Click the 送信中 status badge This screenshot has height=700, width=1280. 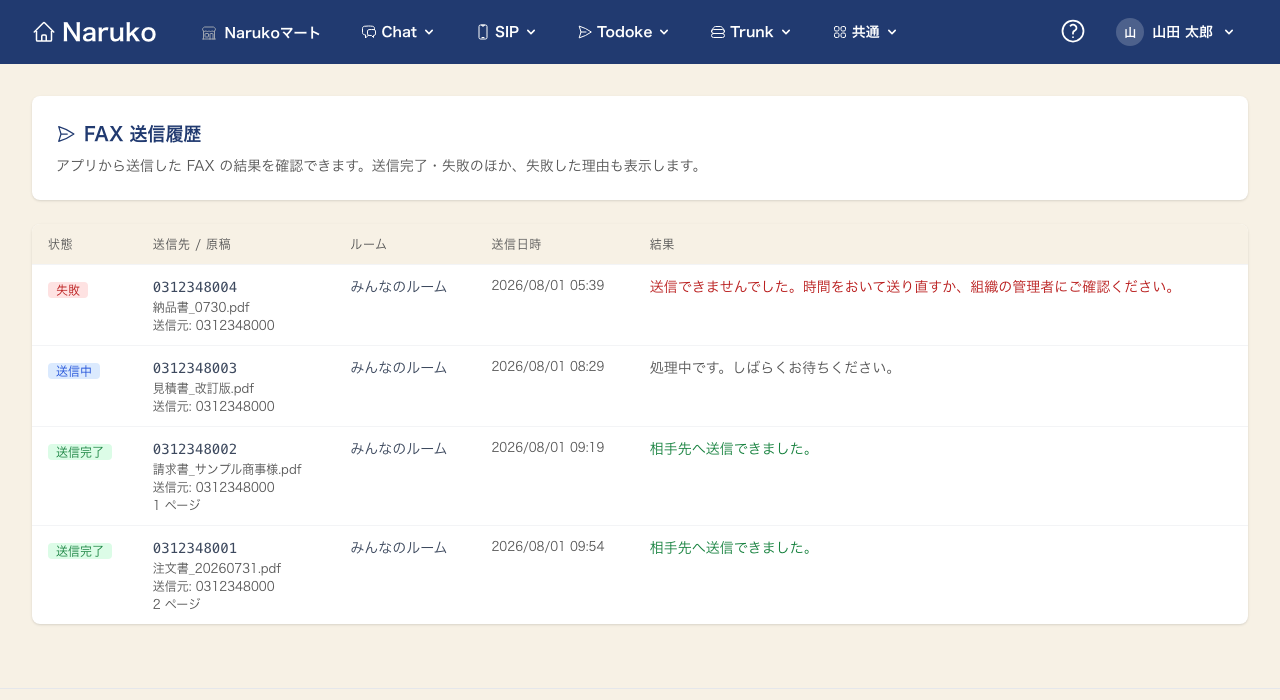[74, 371]
